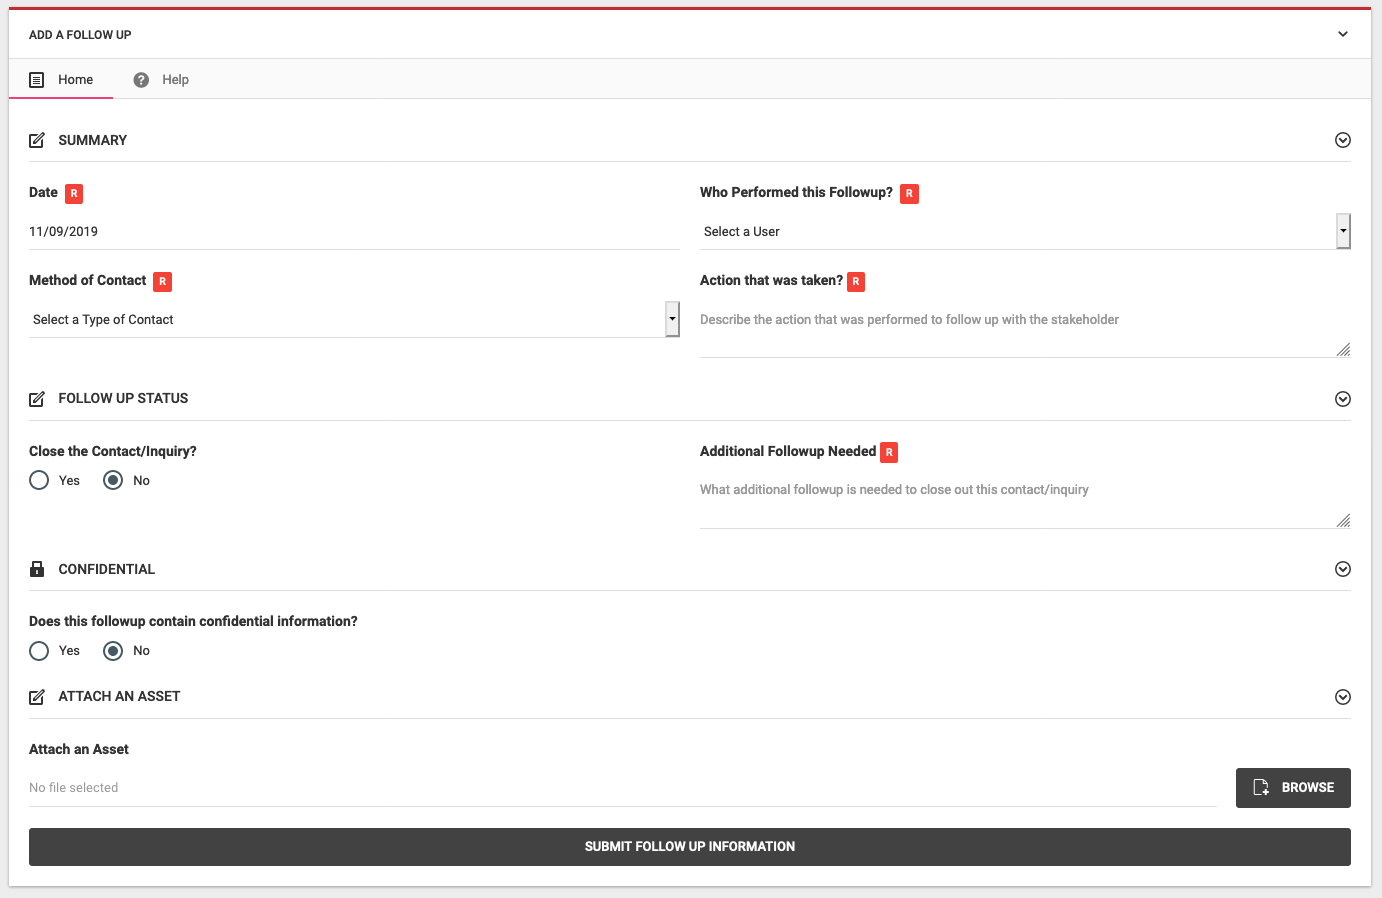Click the Follow Up Status edit icon
1382x898 pixels.
37,399
